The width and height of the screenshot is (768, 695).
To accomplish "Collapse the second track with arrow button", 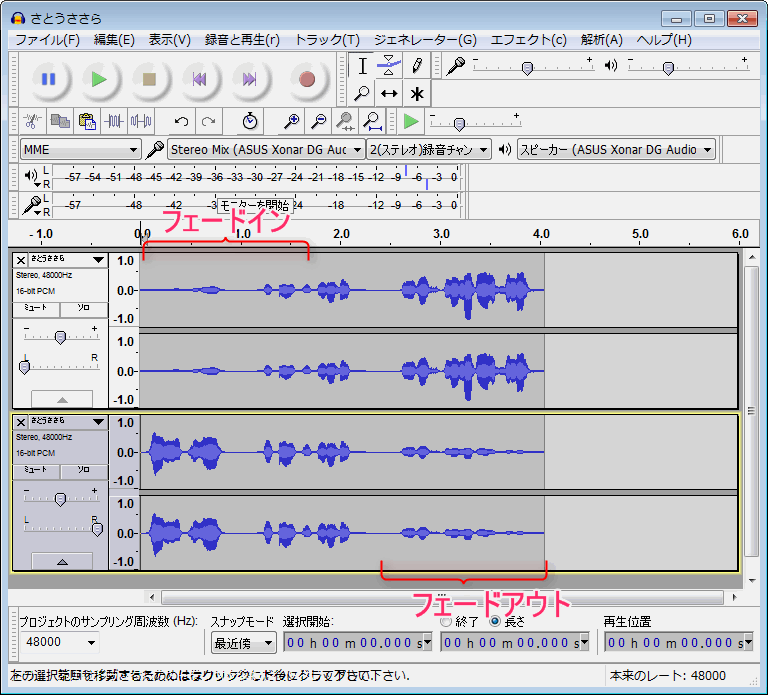I will [x=62, y=561].
